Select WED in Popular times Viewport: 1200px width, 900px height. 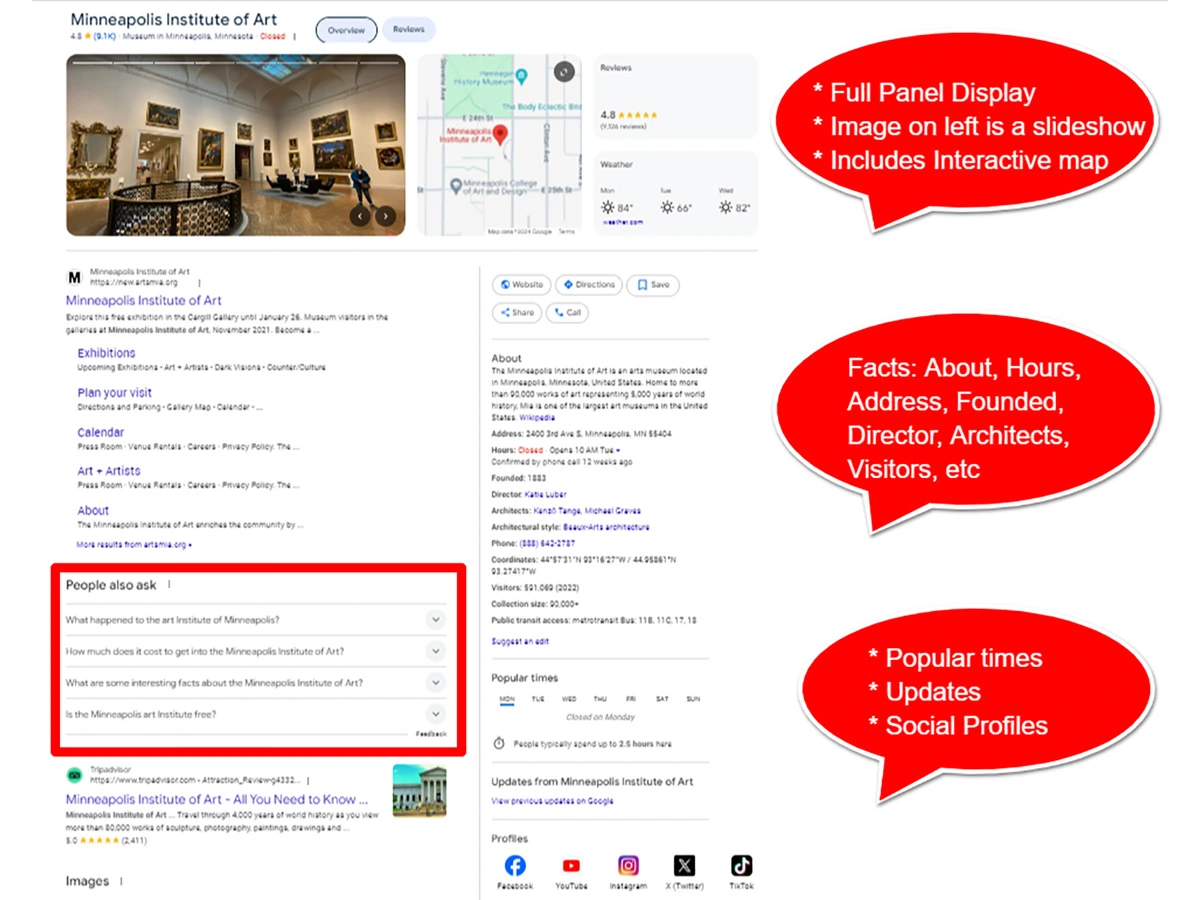point(569,699)
